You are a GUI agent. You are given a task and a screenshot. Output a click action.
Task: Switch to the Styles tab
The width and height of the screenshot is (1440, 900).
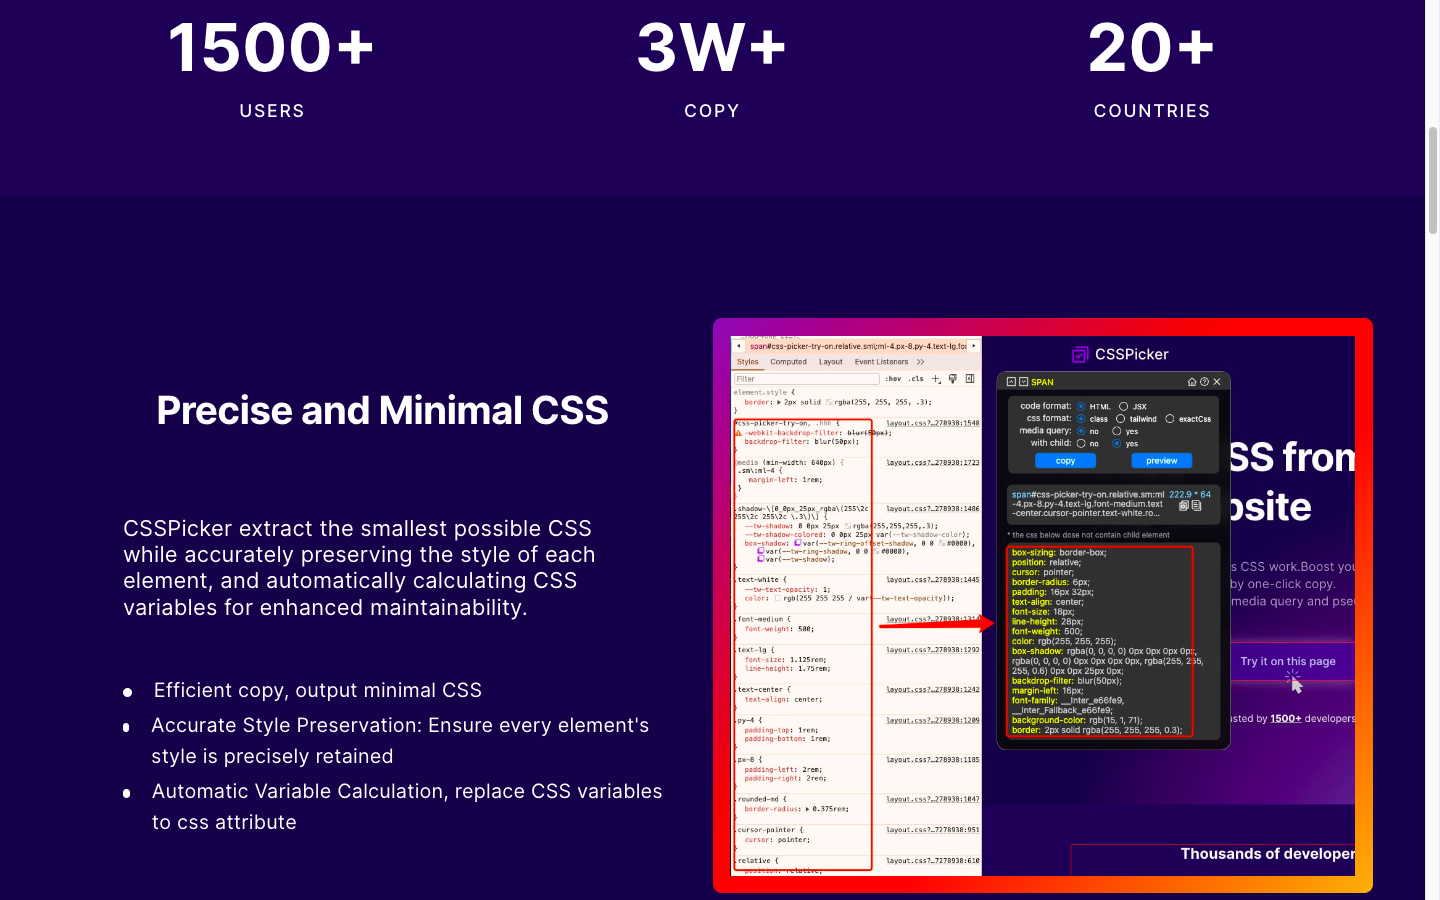coord(748,362)
